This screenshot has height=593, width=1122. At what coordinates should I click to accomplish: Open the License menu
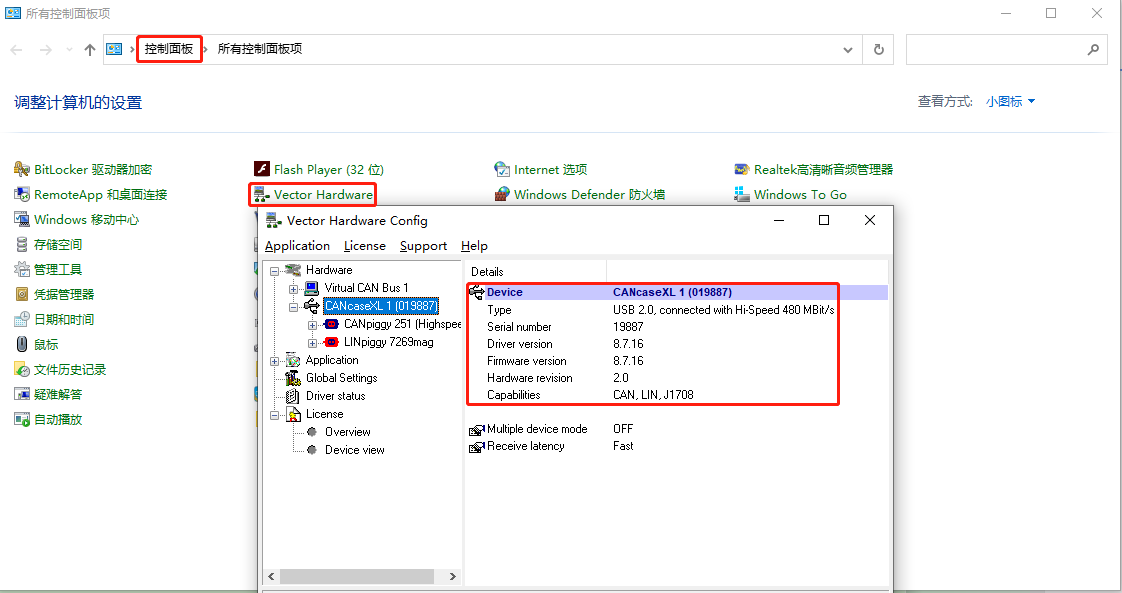coord(364,246)
